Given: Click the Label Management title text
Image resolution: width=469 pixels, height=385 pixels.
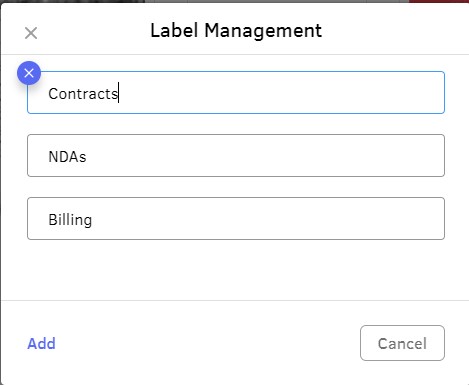Looking at the screenshot, I should click(236, 31).
